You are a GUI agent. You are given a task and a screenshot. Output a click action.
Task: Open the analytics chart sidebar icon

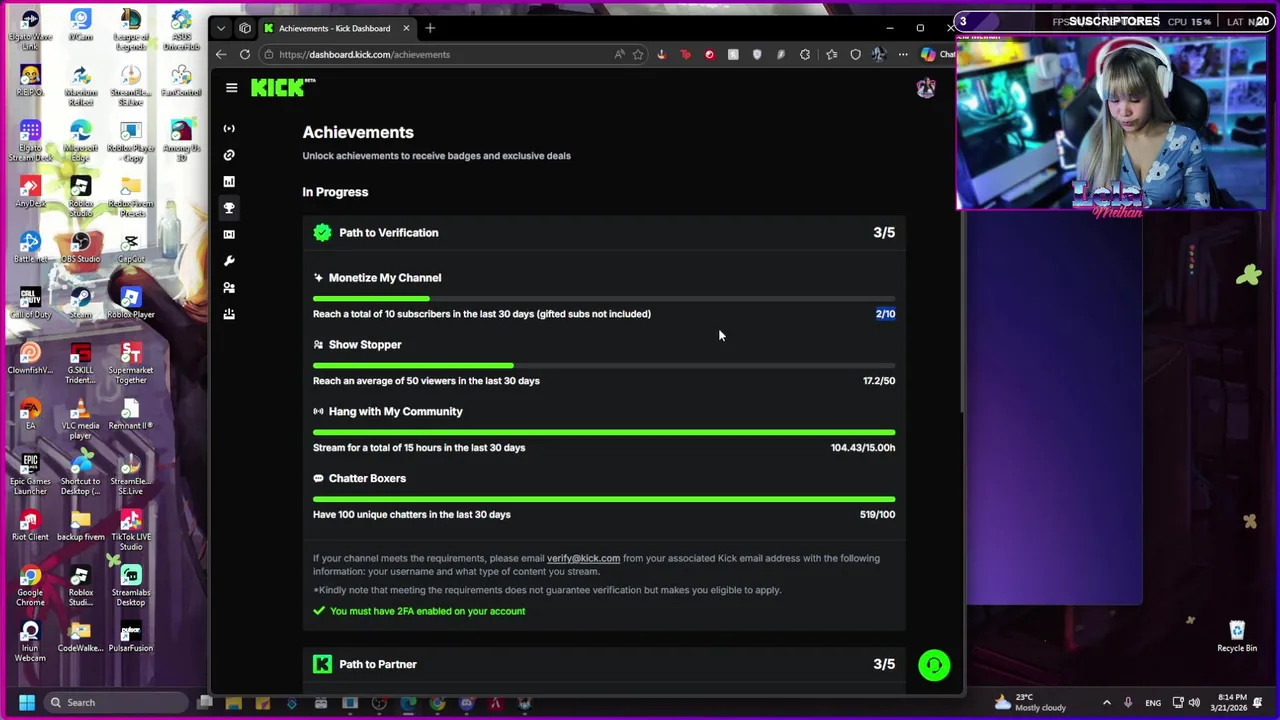[x=229, y=181]
